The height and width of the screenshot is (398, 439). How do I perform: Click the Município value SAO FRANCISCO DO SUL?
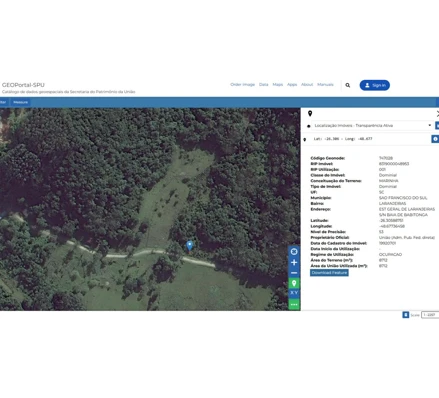pos(403,198)
